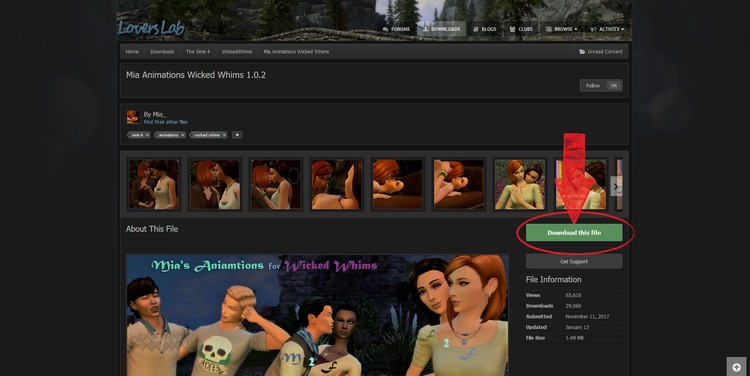This screenshot has height=376, width=750.
Task: Switch to the Downloads nav tab
Action: click(441, 29)
